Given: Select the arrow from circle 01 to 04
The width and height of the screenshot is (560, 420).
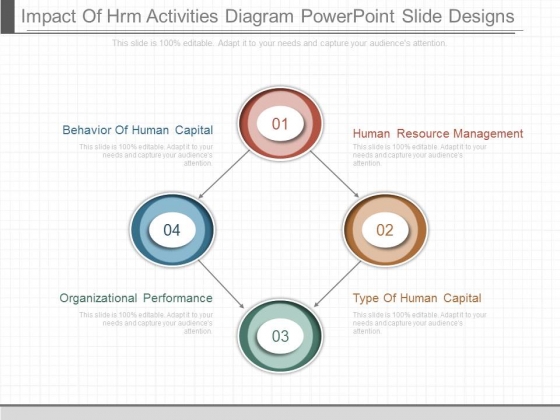Looking at the screenshot, I should coord(224,174).
